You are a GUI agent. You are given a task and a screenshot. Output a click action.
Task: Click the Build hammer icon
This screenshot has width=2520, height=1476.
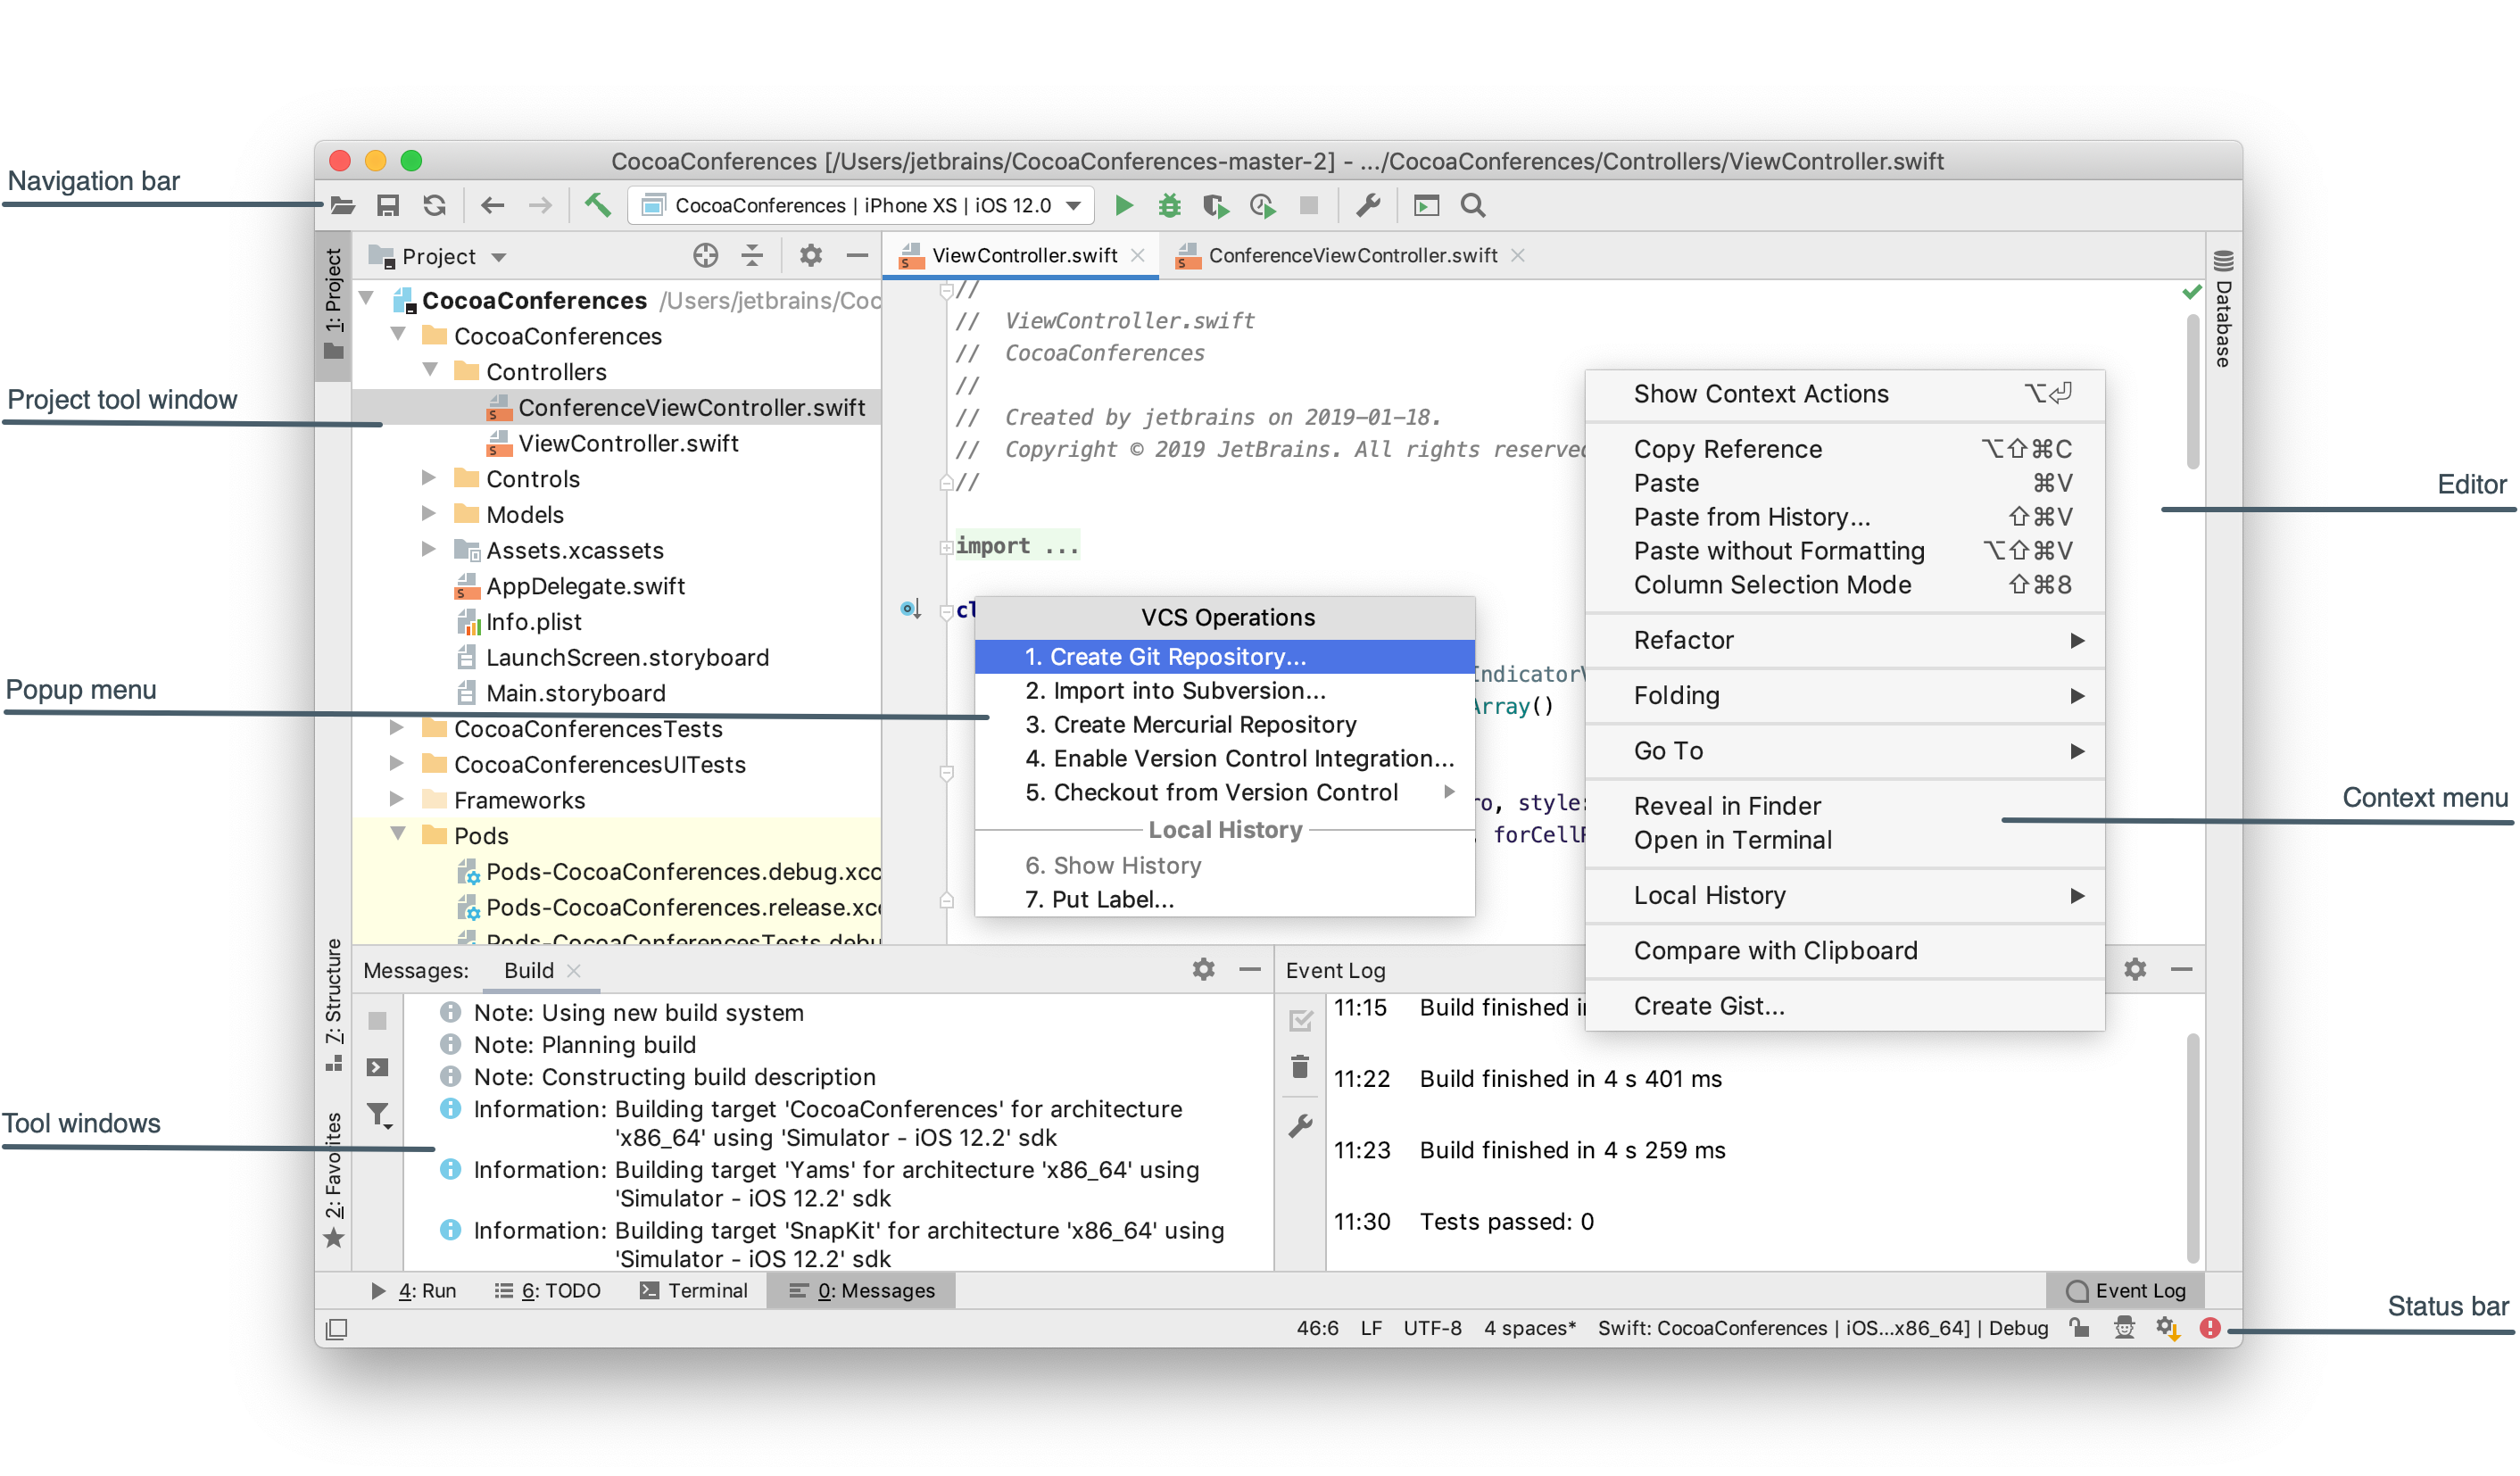[x=597, y=205]
